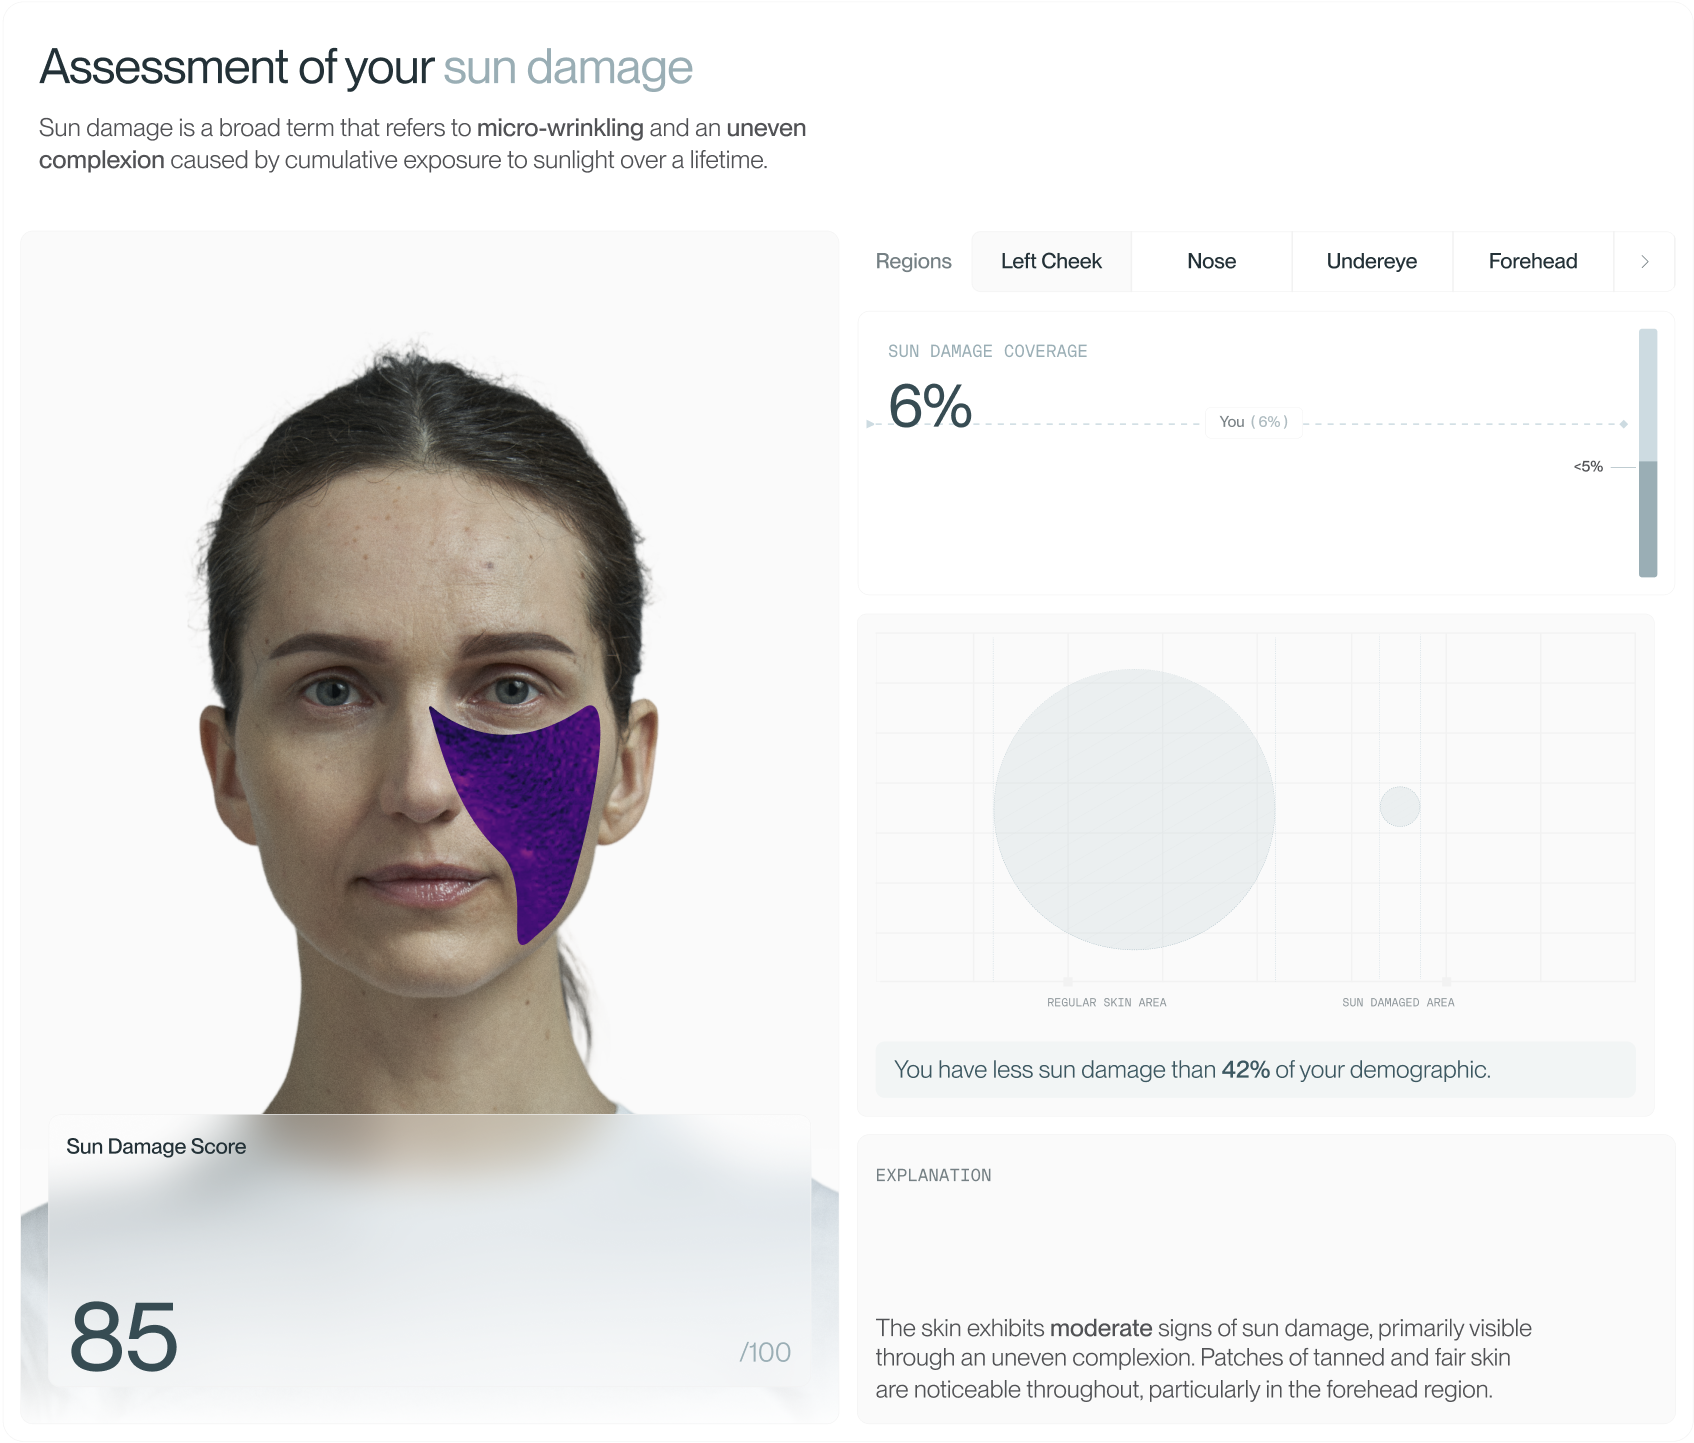Screen dimensions: 1694x1443
Task: Expand more regions with the chevron arrow
Action: pos(1644,261)
